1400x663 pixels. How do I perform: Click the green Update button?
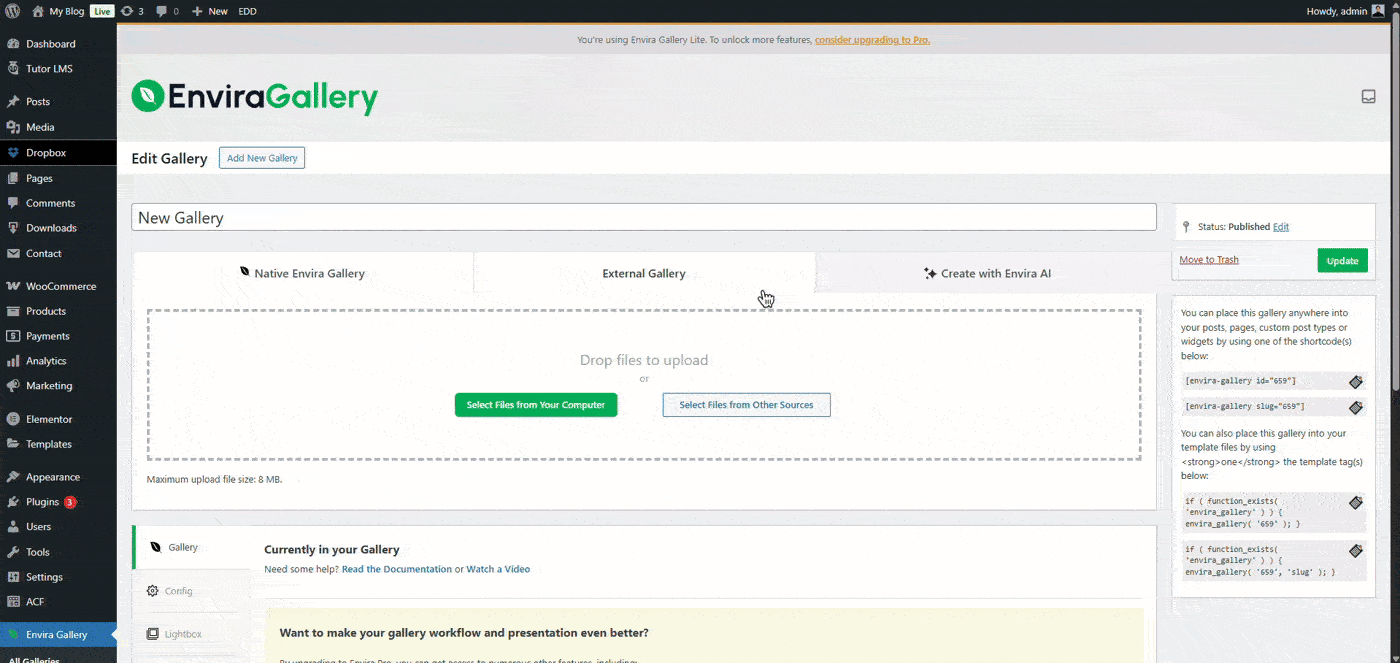pos(1342,259)
